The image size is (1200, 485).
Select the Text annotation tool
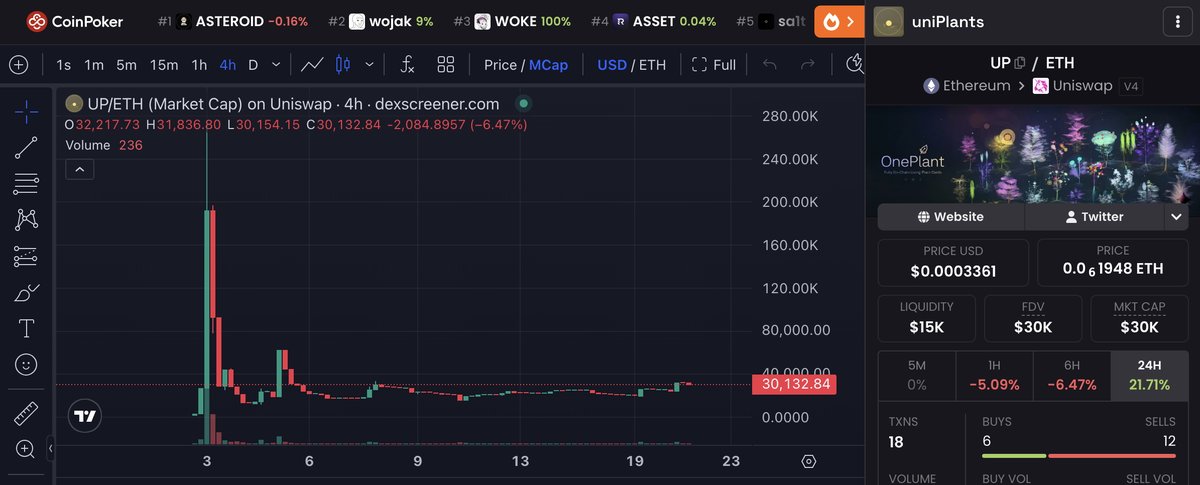(x=26, y=329)
